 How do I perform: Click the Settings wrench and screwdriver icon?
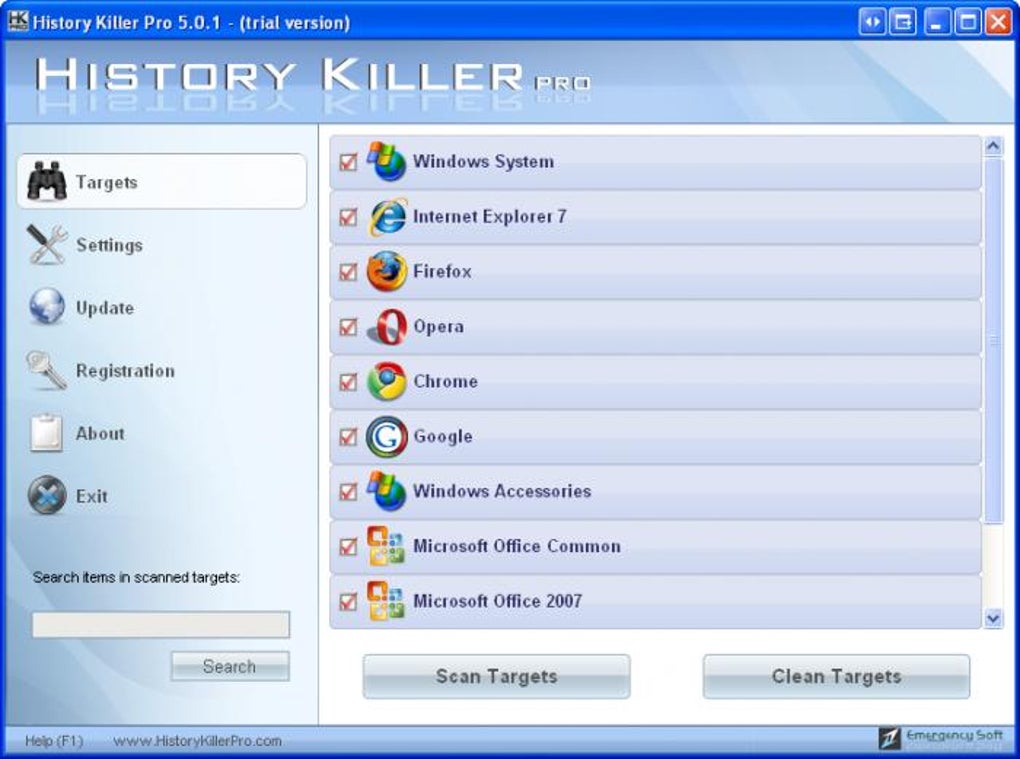tap(47, 245)
